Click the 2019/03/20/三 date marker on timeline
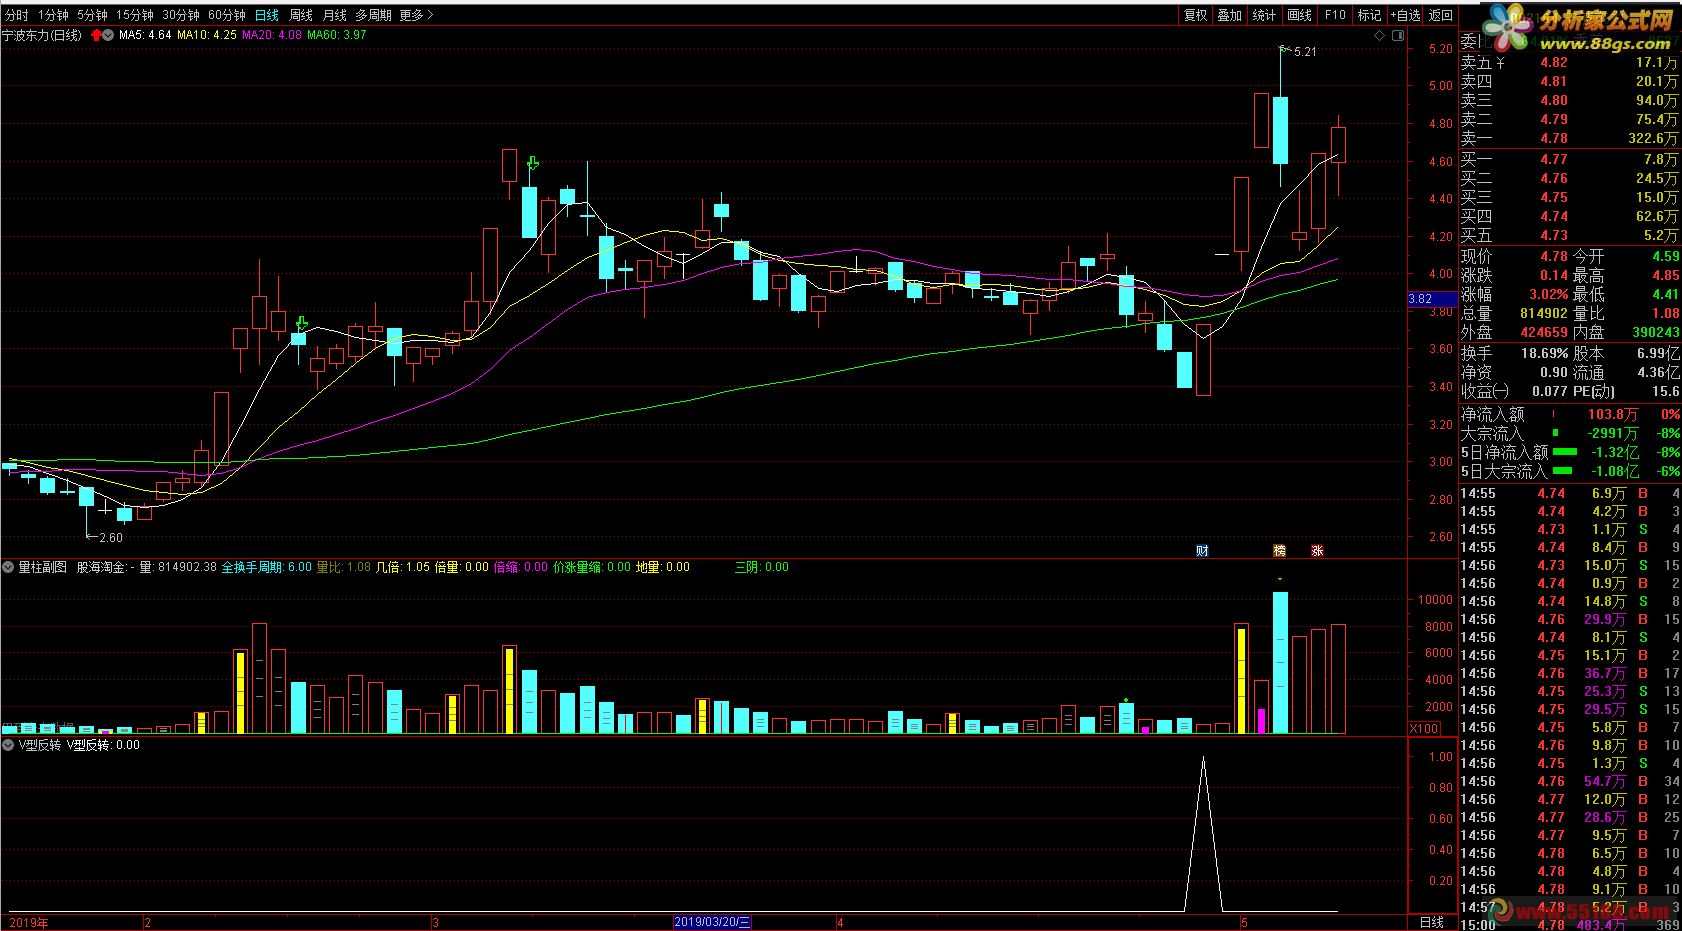The width and height of the screenshot is (1682, 931). coord(712,922)
